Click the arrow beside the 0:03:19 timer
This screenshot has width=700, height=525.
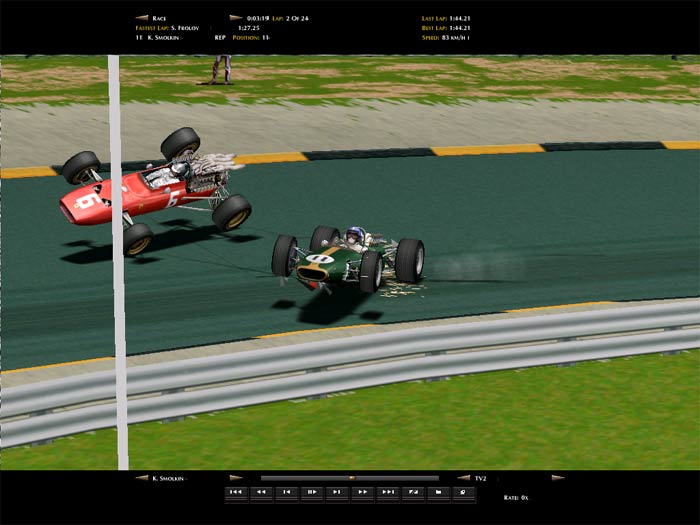pos(235,18)
